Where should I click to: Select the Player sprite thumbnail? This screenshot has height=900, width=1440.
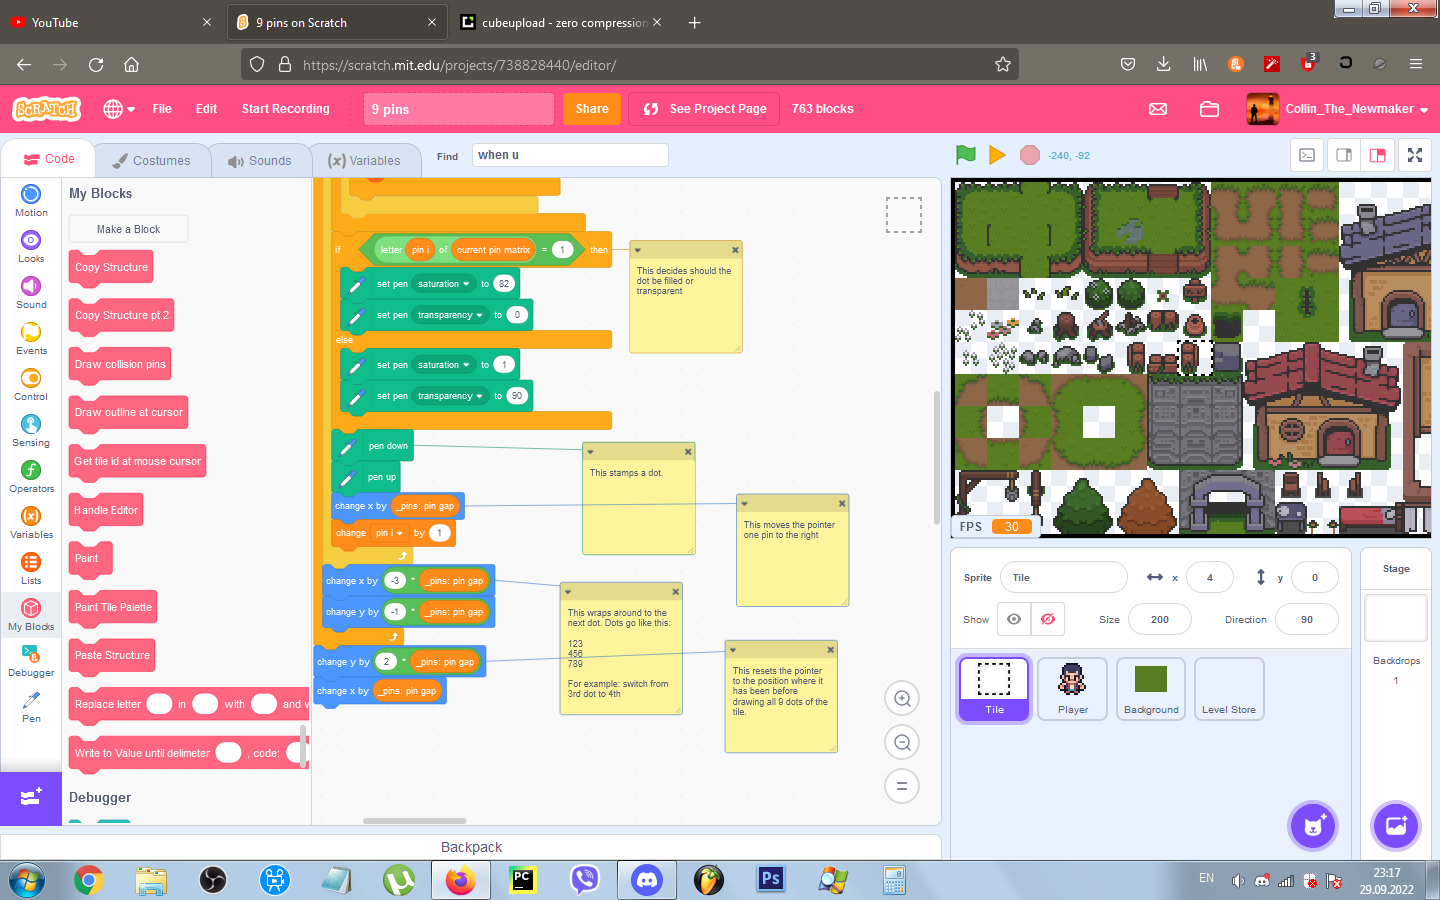1072,689
